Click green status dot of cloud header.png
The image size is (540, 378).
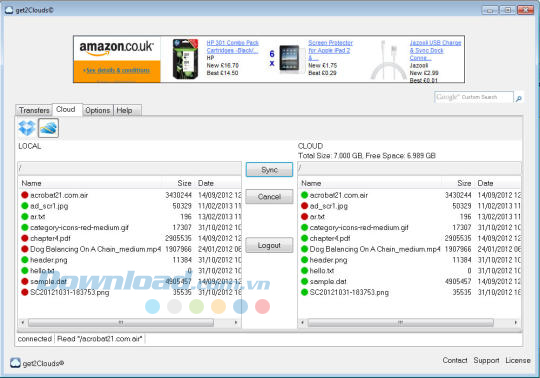pyautogui.click(x=304, y=260)
